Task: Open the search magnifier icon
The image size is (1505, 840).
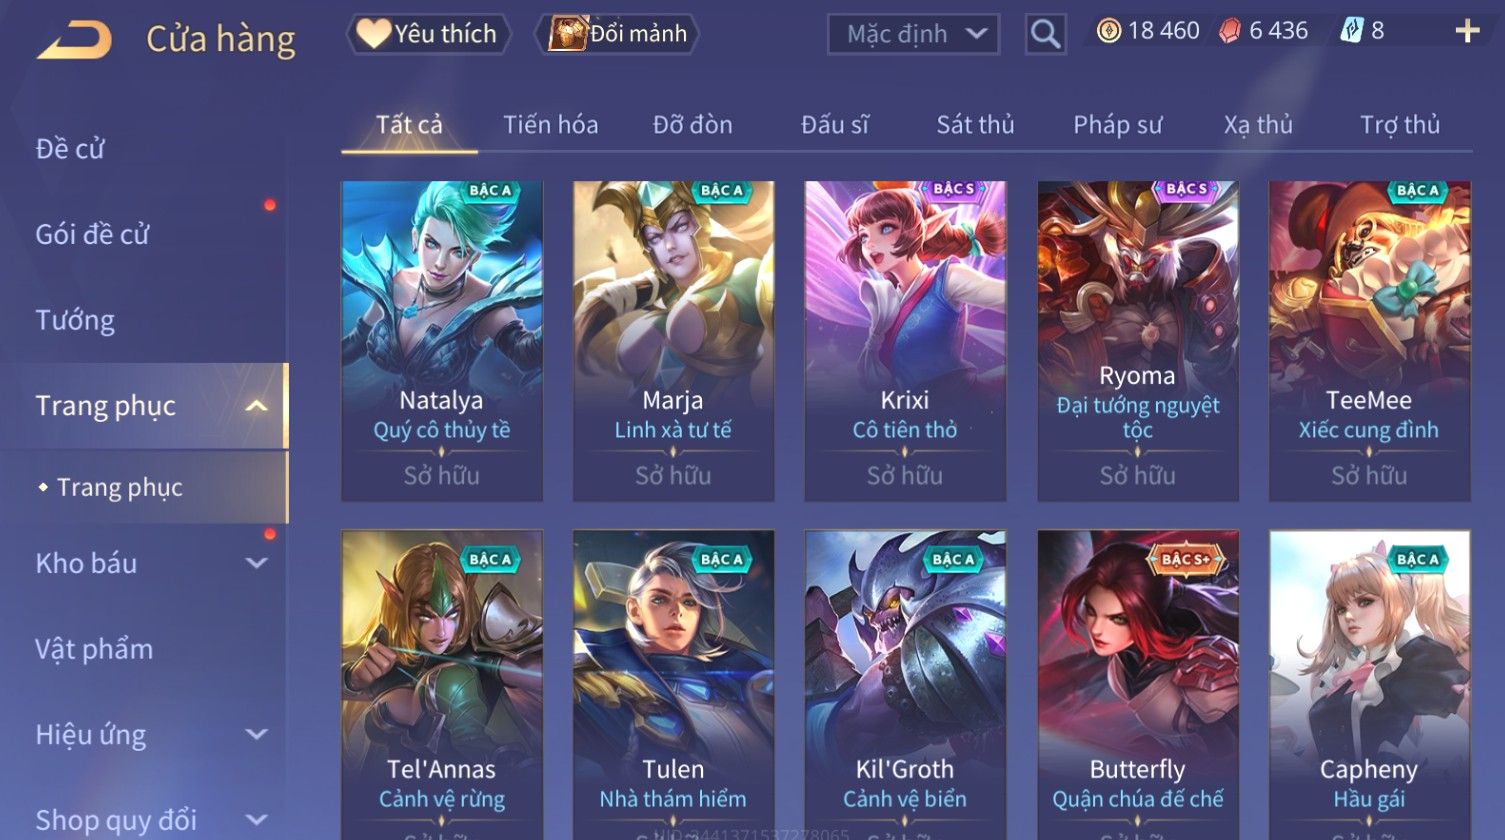Action: coord(1045,34)
